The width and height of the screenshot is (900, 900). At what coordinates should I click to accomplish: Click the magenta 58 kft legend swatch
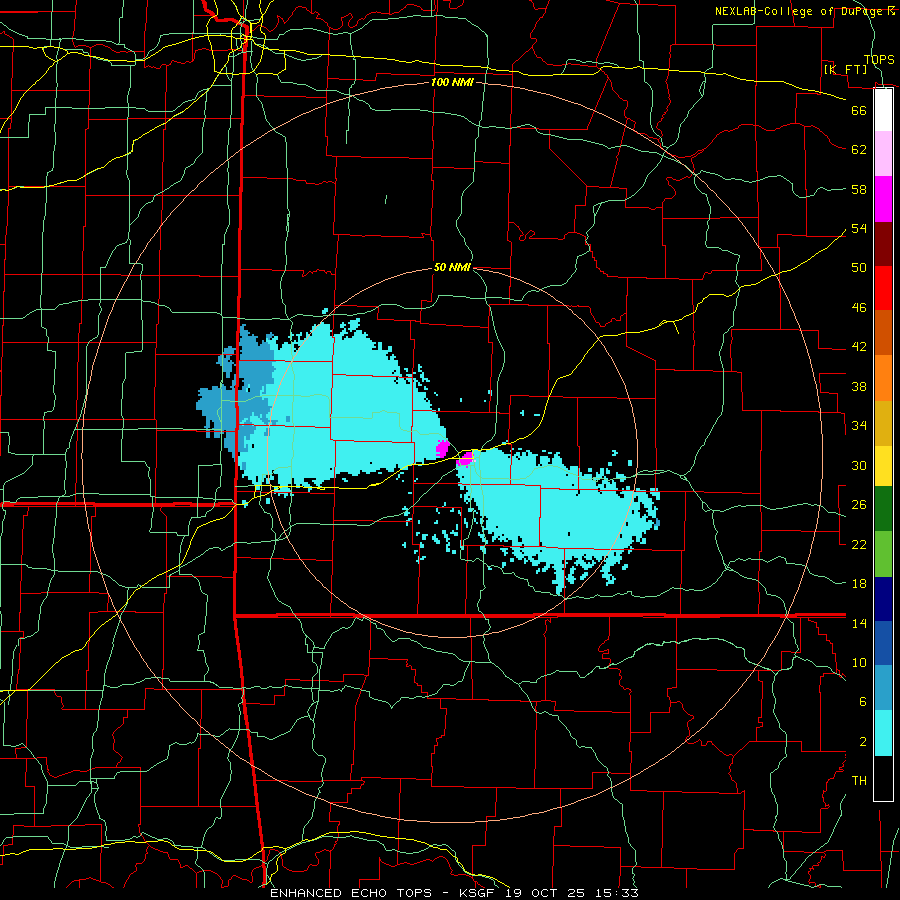pos(883,199)
